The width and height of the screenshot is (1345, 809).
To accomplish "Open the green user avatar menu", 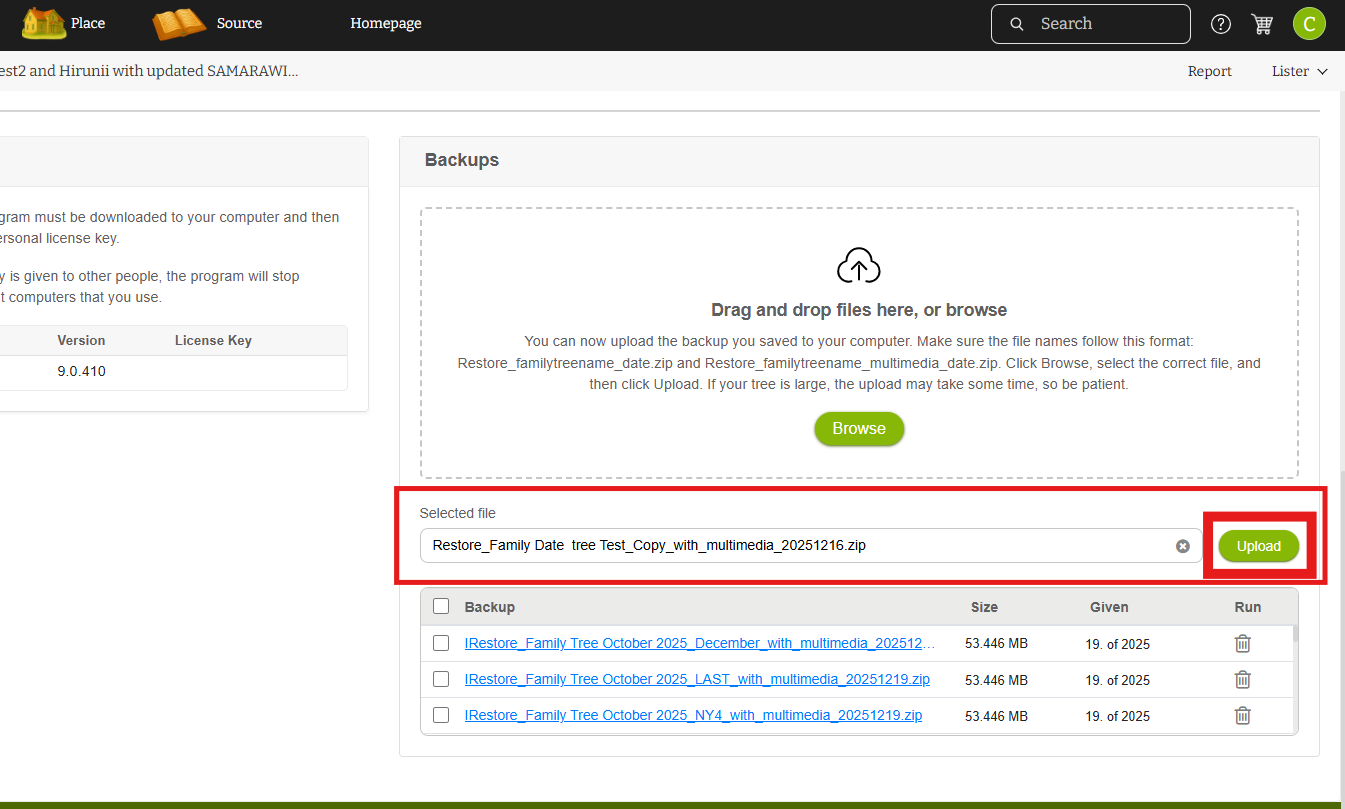I will [x=1308, y=24].
